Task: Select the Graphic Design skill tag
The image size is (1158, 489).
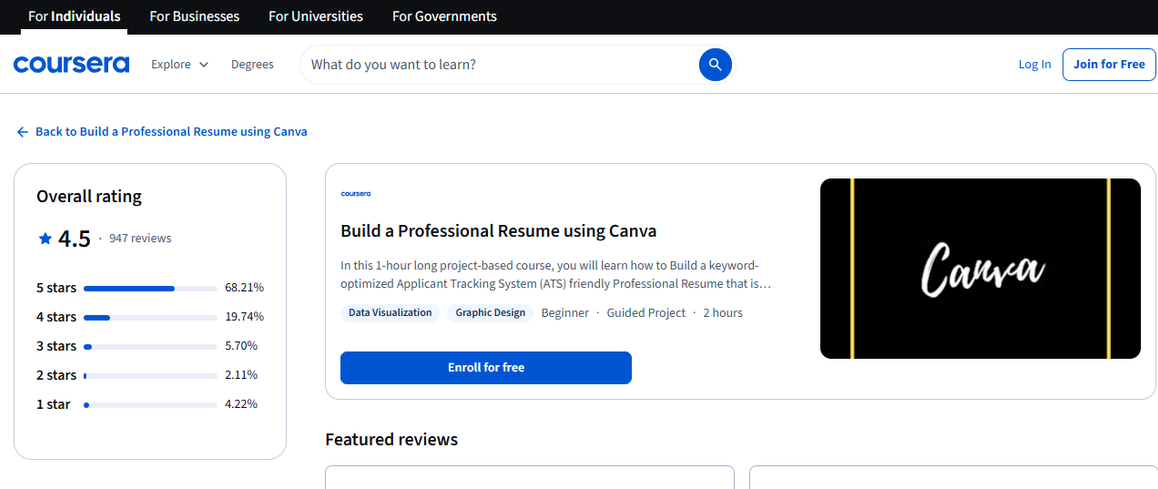Action: 490,312
